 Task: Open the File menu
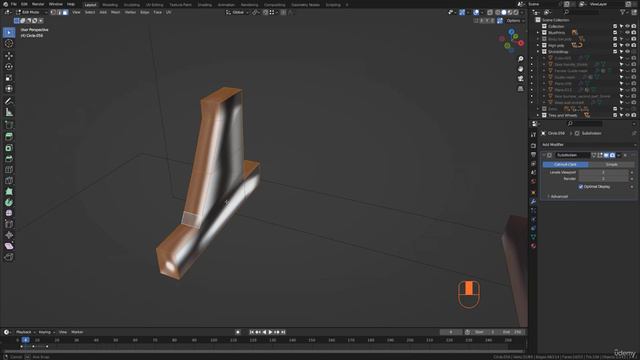tap(13, 4)
